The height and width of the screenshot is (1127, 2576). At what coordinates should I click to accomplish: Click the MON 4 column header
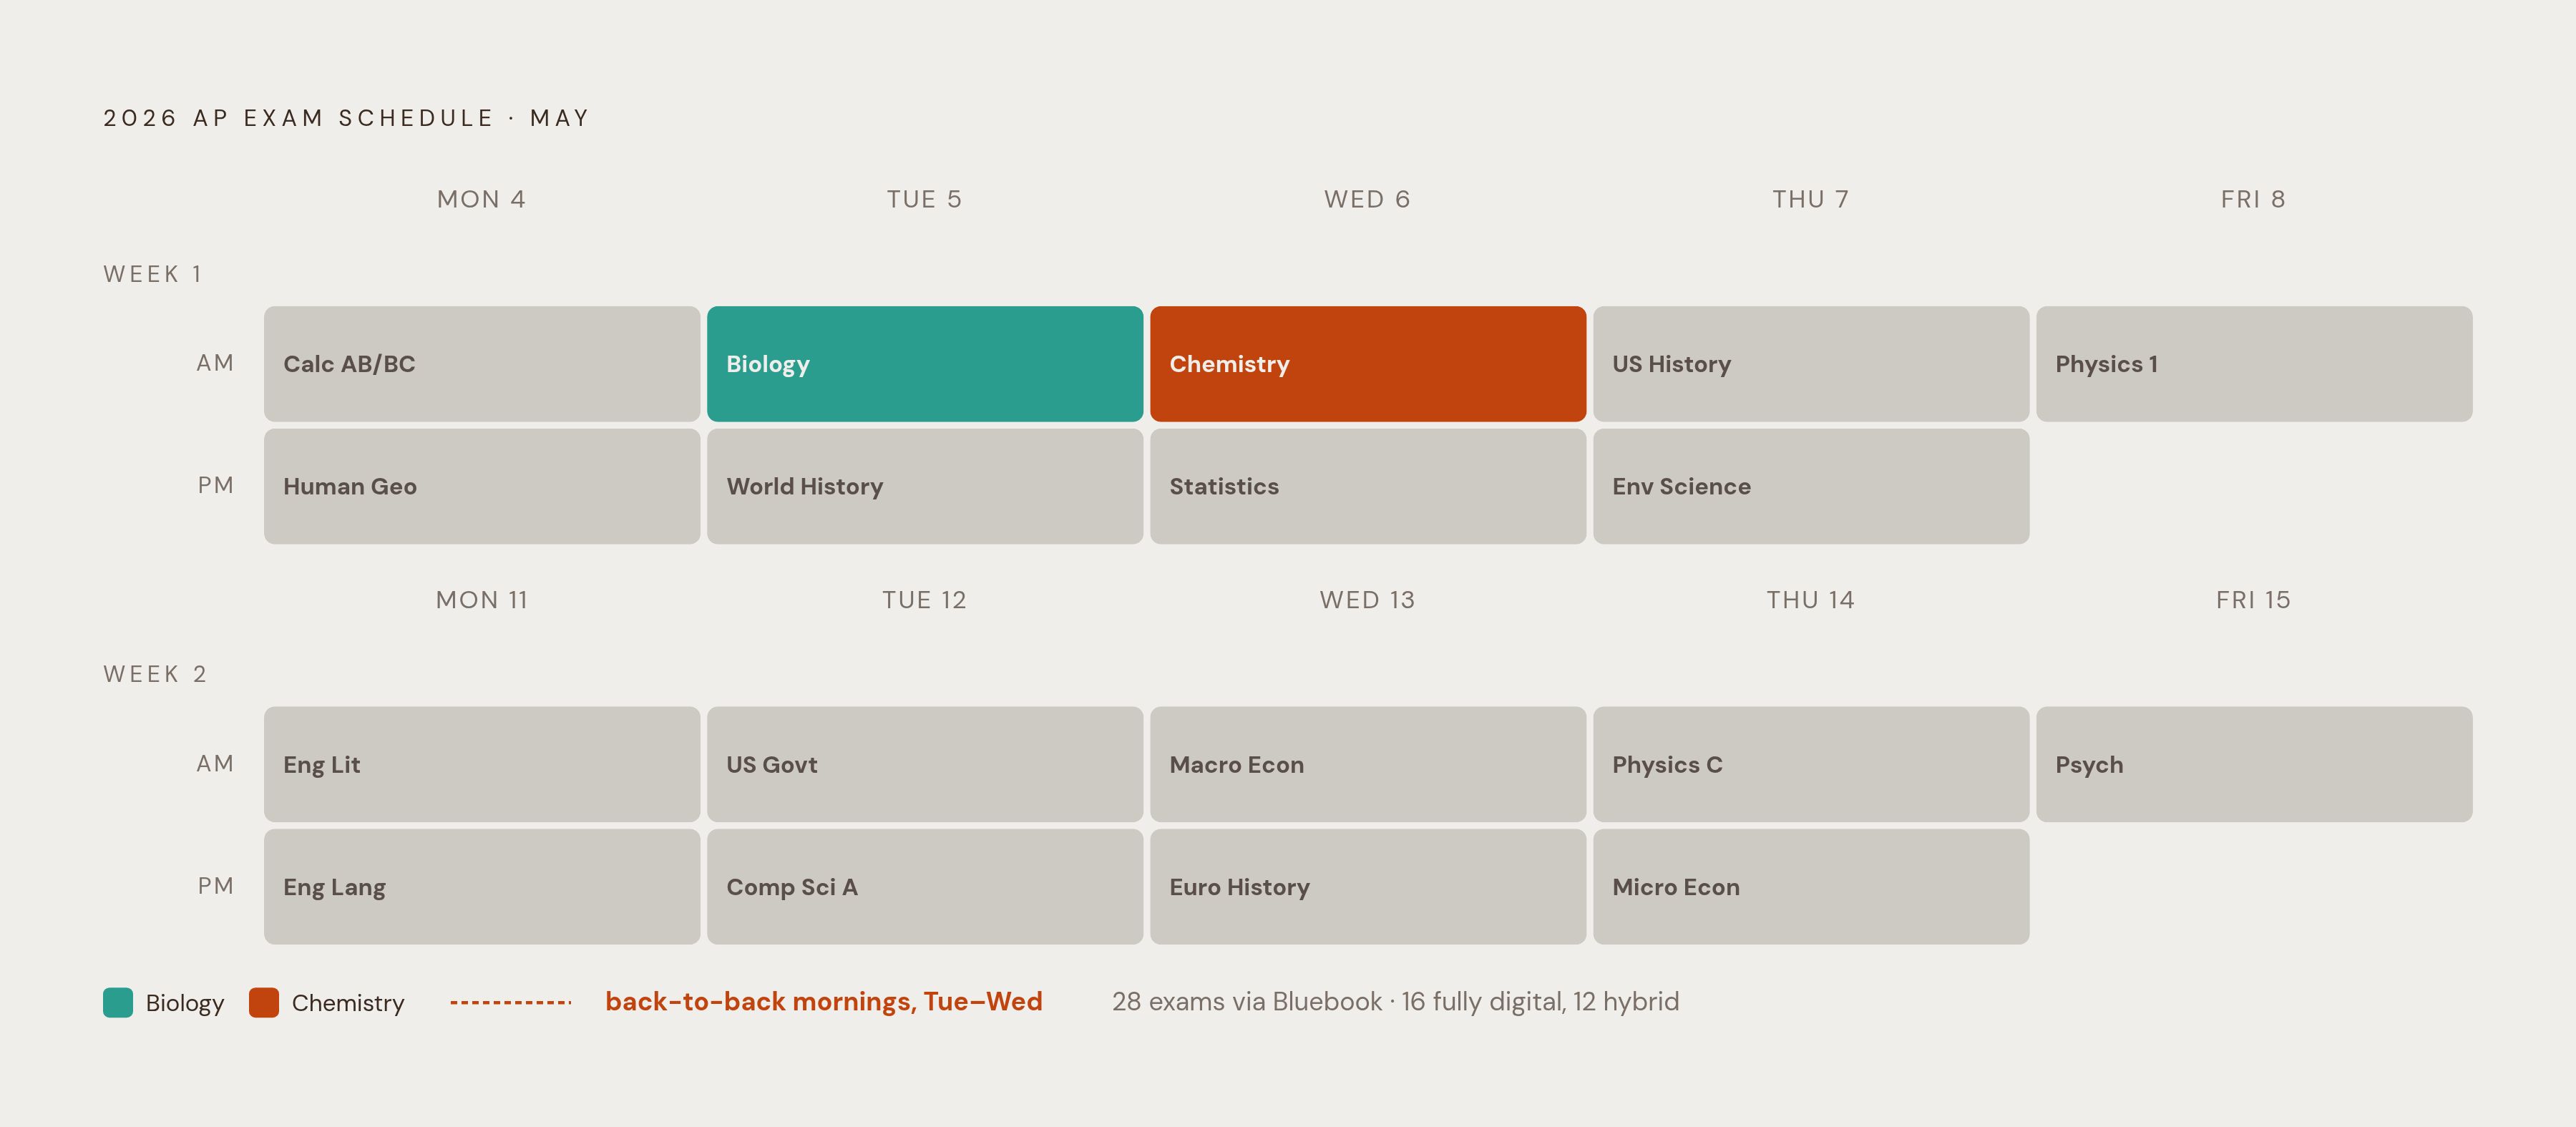point(482,199)
